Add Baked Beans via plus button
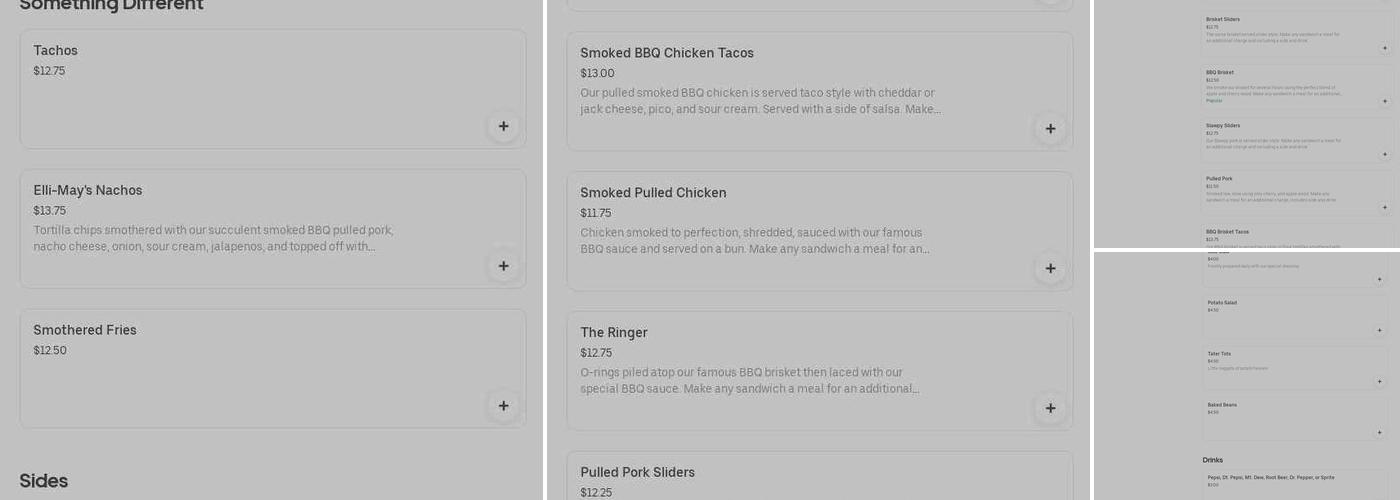Screen dimensions: 1400x500 click(x=1380, y=432)
